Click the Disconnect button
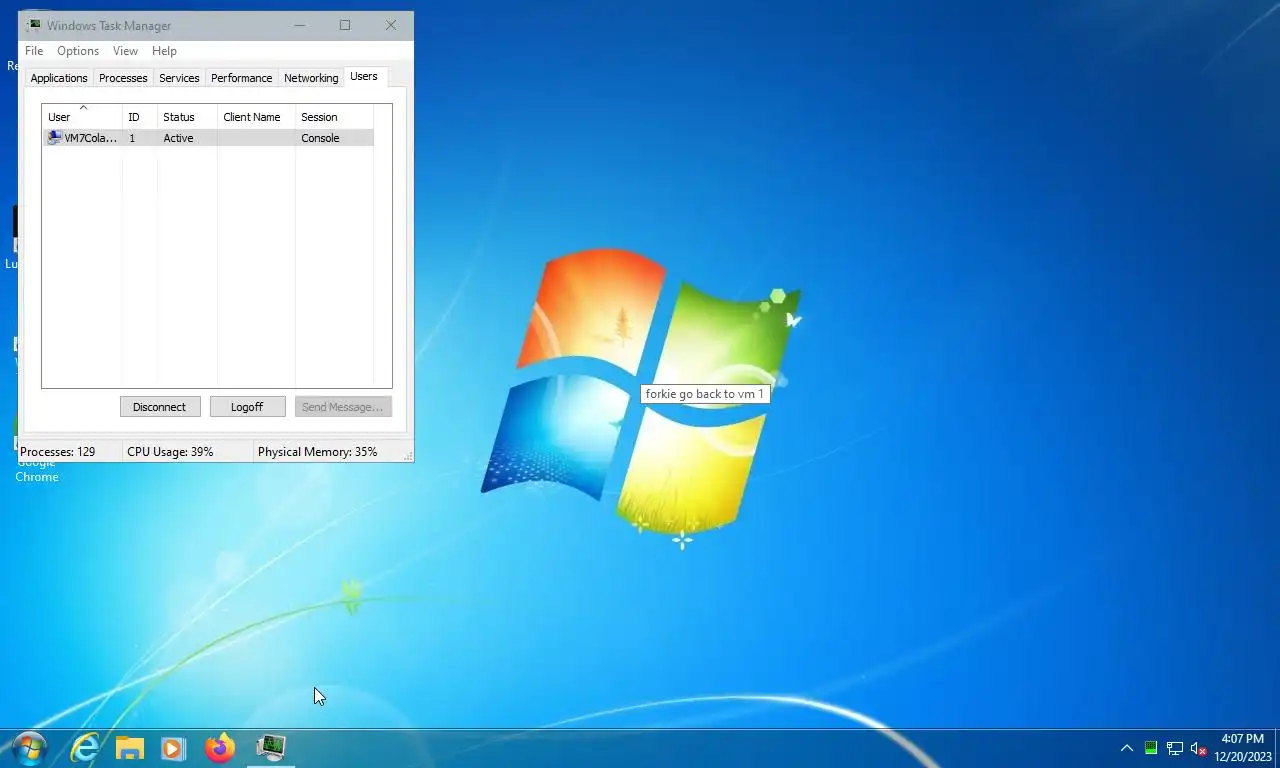The height and width of the screenshot is (768, 1280). pos(160,407)
